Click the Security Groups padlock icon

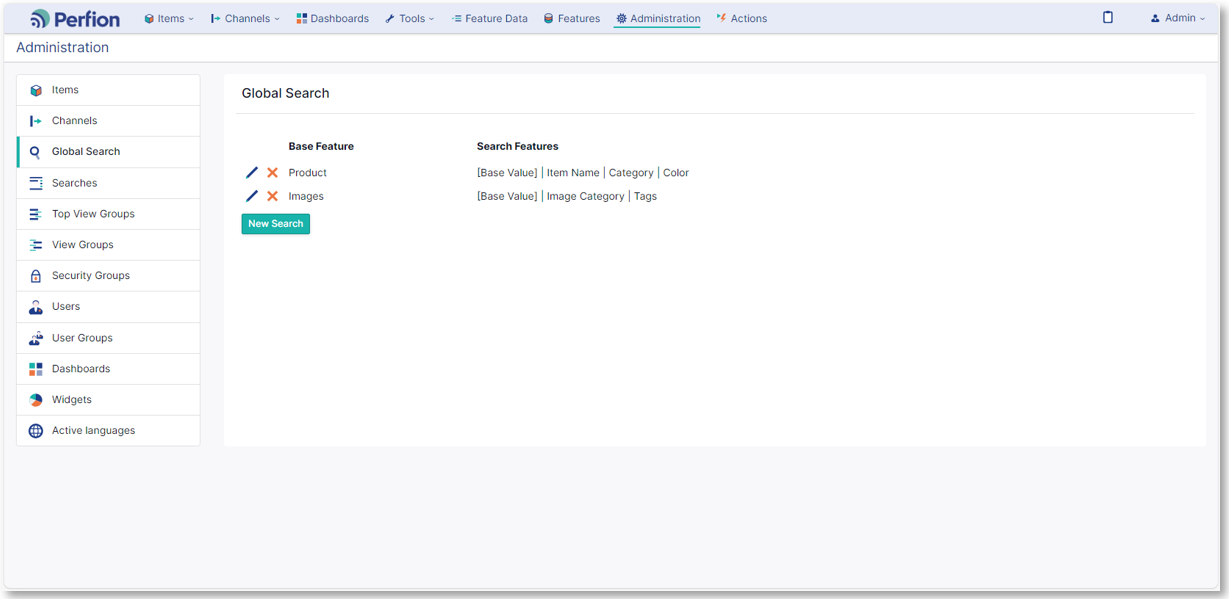[x=36, y=276]
